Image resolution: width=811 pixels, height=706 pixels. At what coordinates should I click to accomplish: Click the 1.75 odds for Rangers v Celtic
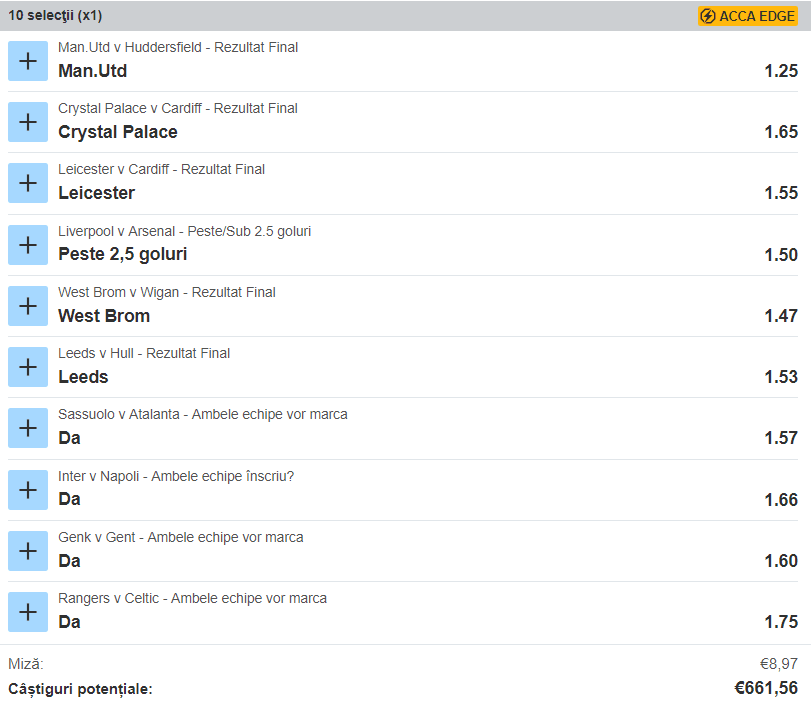[x=781, y=622]
